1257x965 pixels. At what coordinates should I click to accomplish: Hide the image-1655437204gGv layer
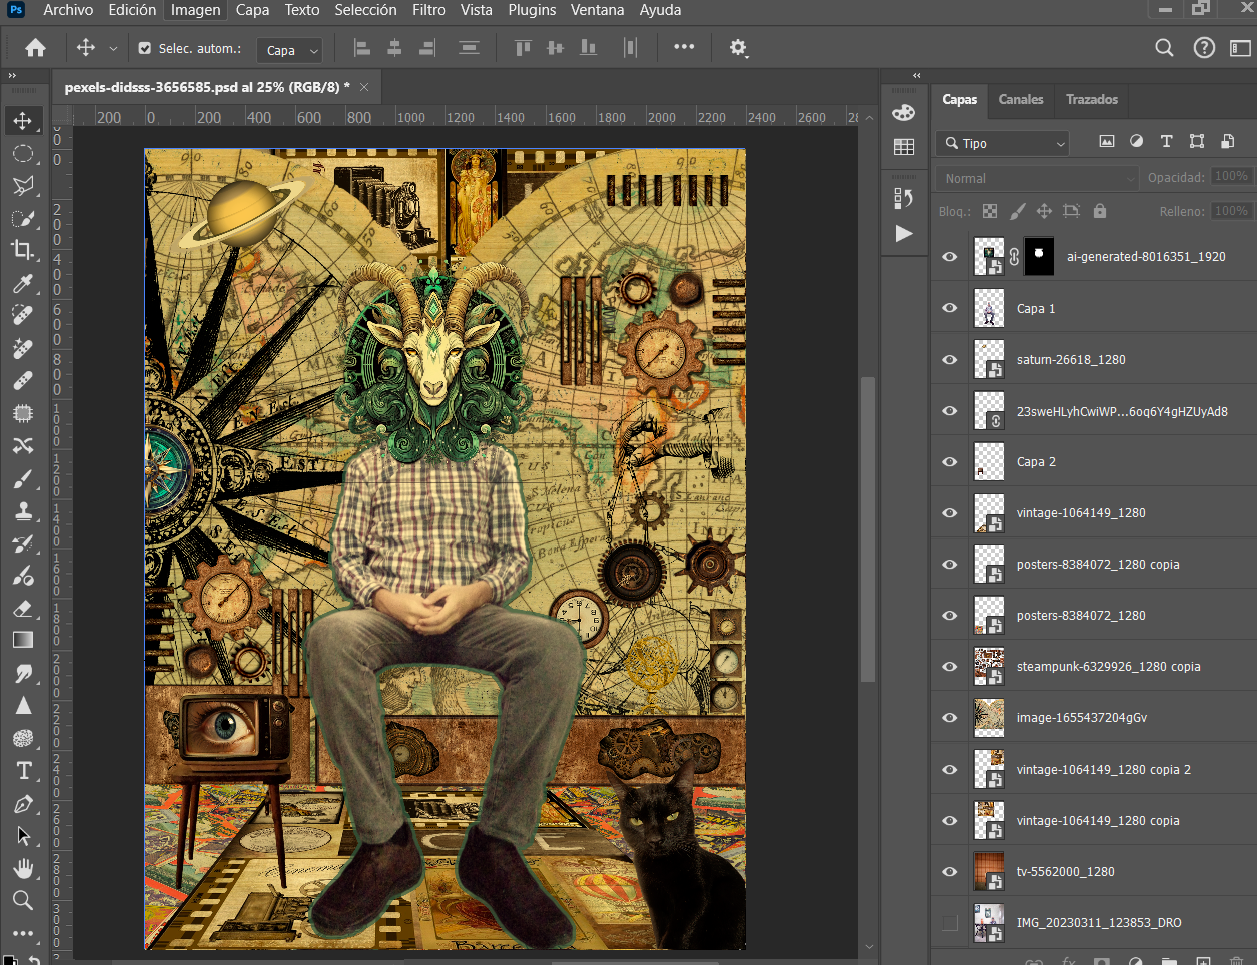pyautogui.click(x=950, y=718)
